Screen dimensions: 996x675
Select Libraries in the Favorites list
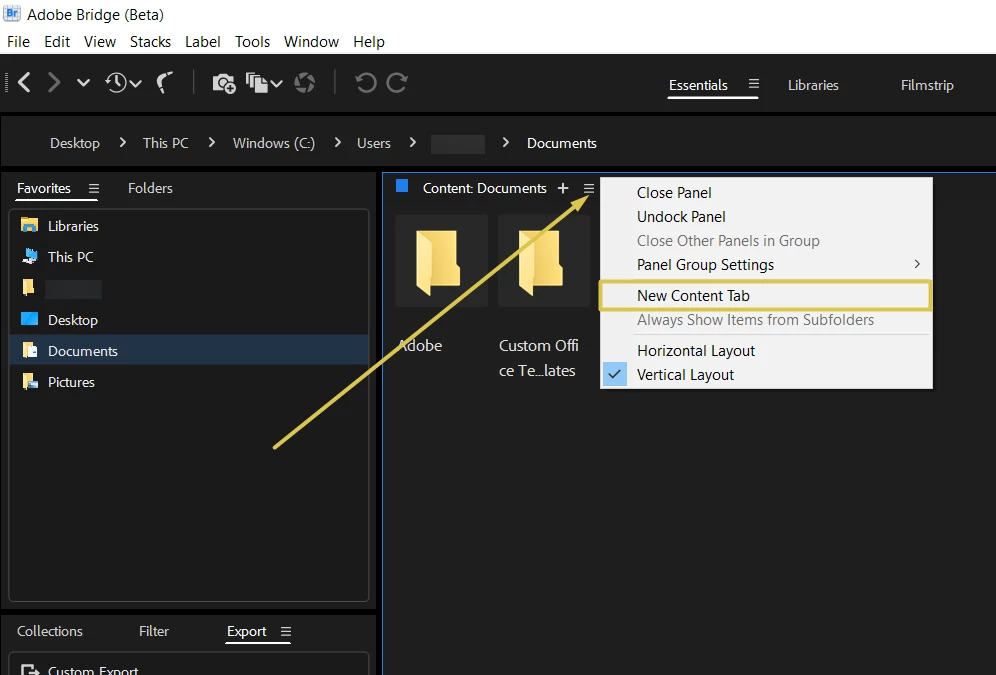pos(189,226)
